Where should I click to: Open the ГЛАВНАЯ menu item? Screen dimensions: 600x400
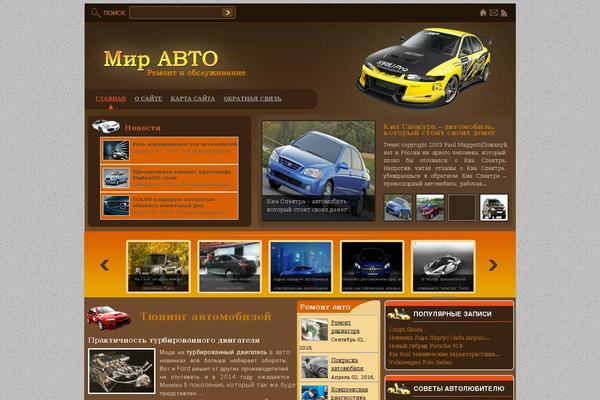pos(111,99)
